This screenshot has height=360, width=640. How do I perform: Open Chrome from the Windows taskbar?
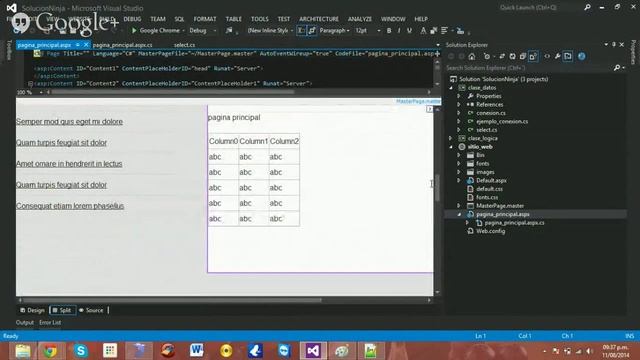click(50, 351)
